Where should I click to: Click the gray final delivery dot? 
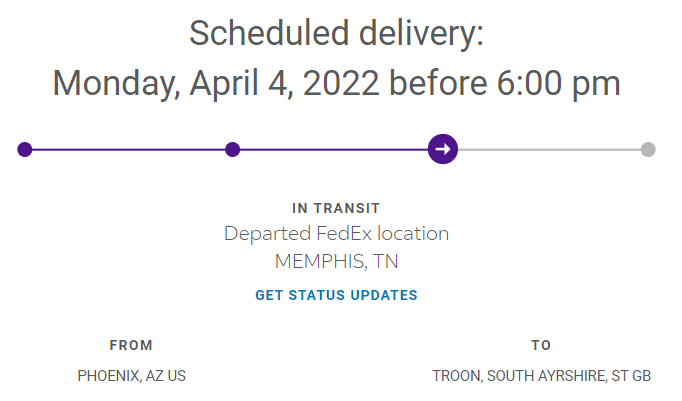[x=648, y=149]
